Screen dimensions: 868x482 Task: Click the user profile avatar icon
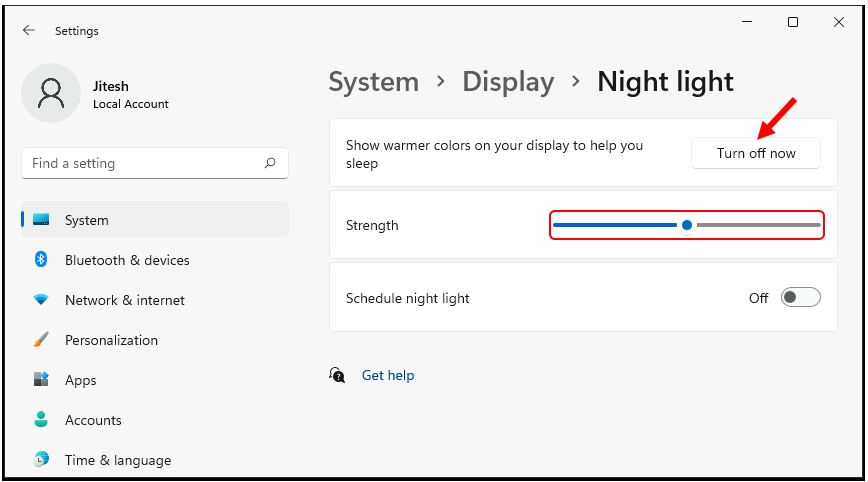click(x=50, y=94)
